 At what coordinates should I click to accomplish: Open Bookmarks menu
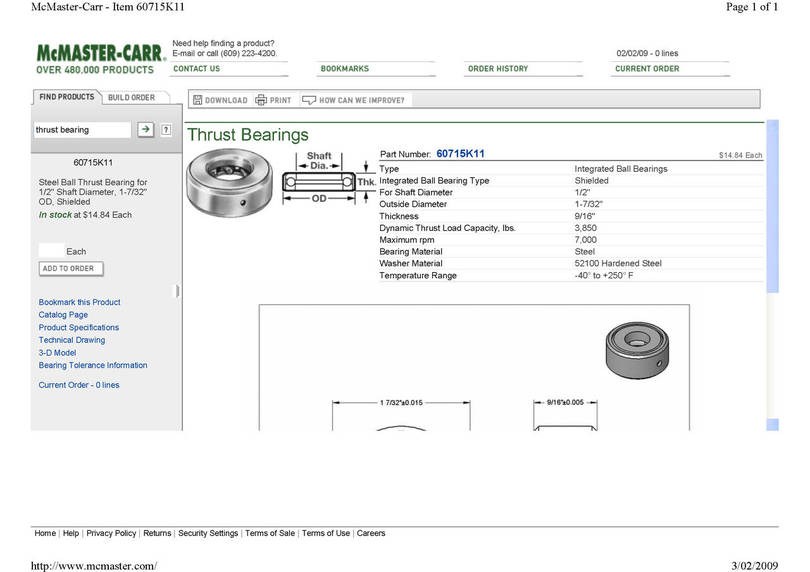click(x=345, y=69)
